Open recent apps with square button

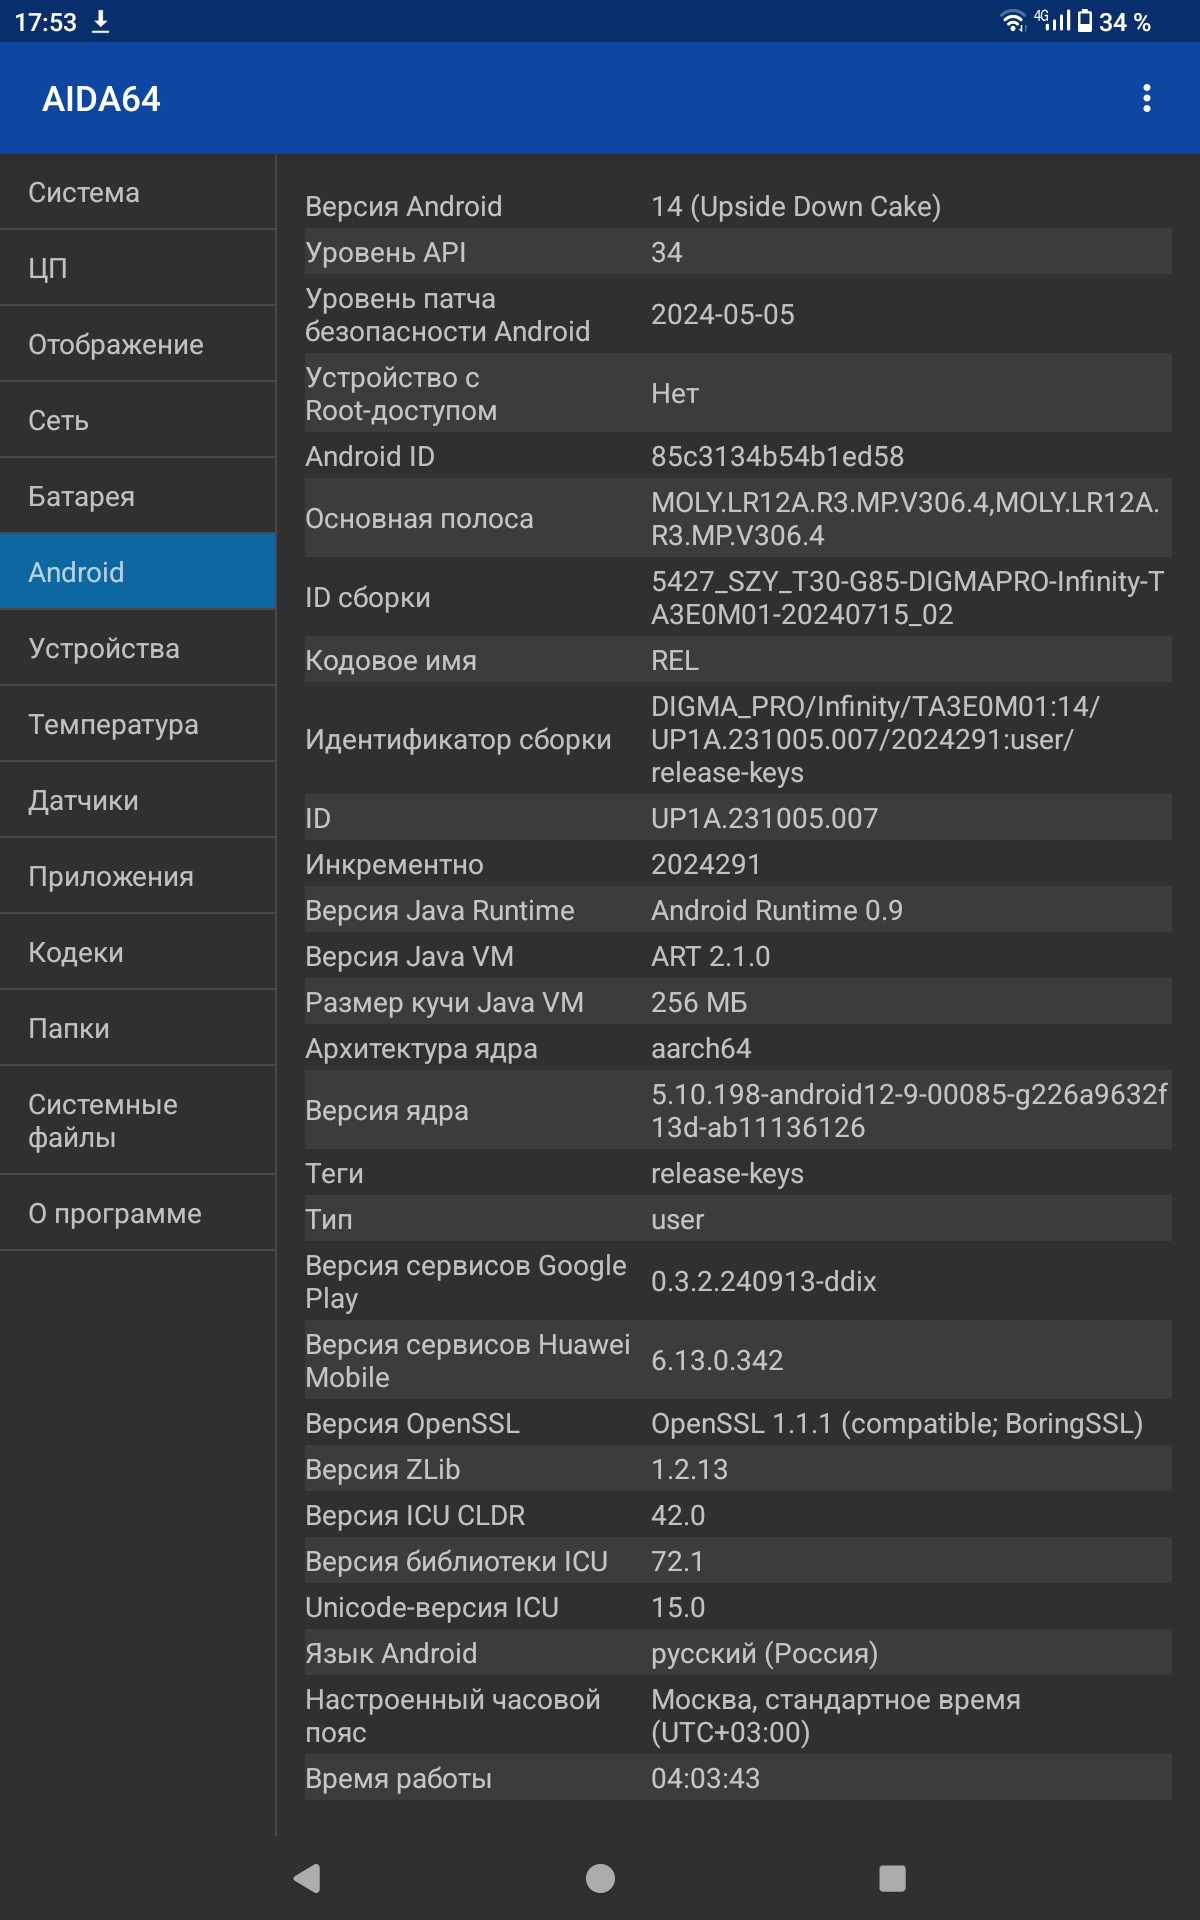(x=892, y=1878)
